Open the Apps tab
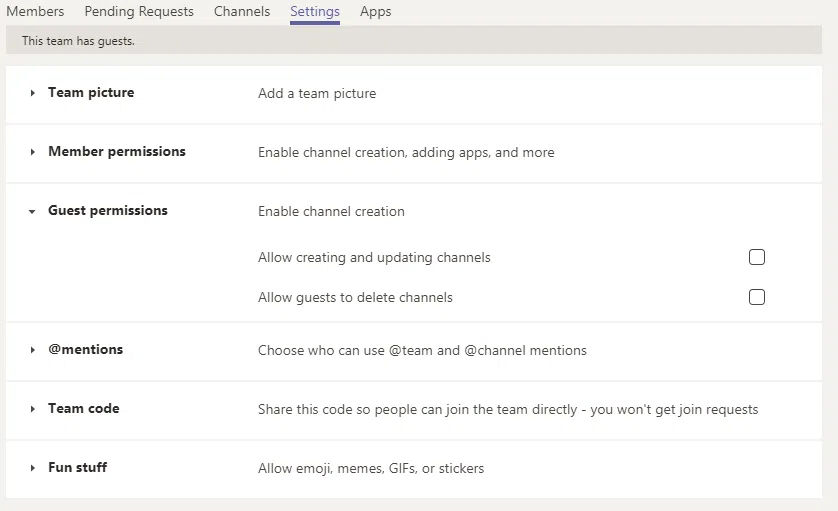The image size is (838, 511). 375,12
